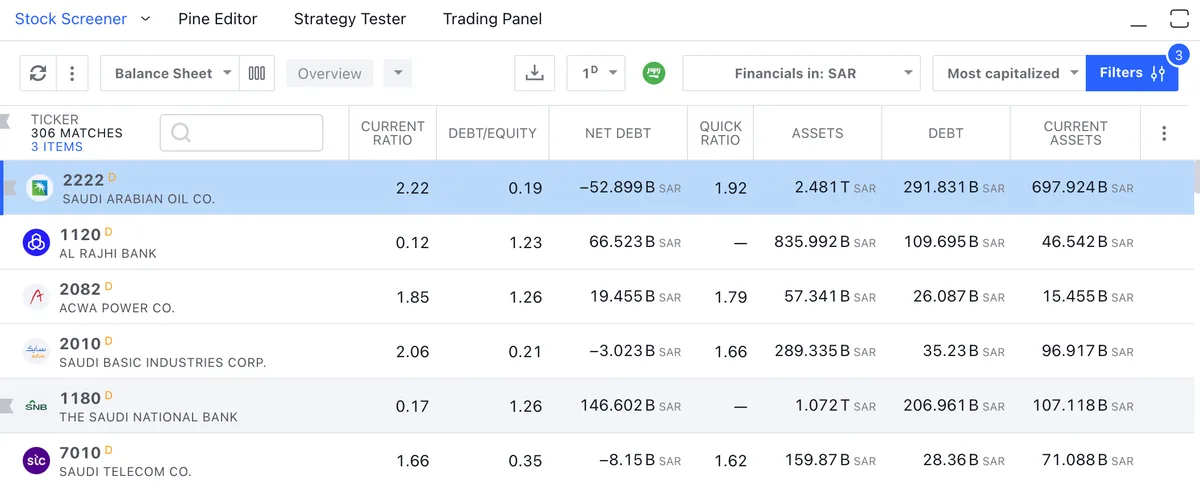
Task: Open the Filters sliders button
Action: point(1132,73)
